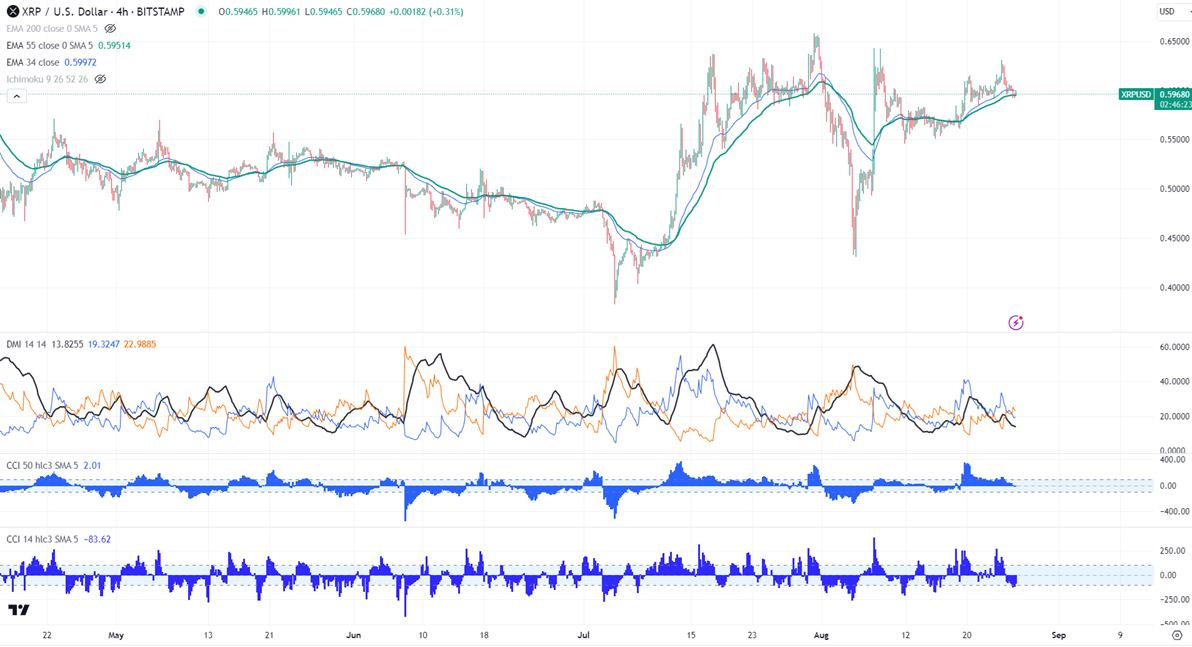Click the XRPUSD price line label
This screenshot has height=647, width=1192.
tap(1136, 94)
